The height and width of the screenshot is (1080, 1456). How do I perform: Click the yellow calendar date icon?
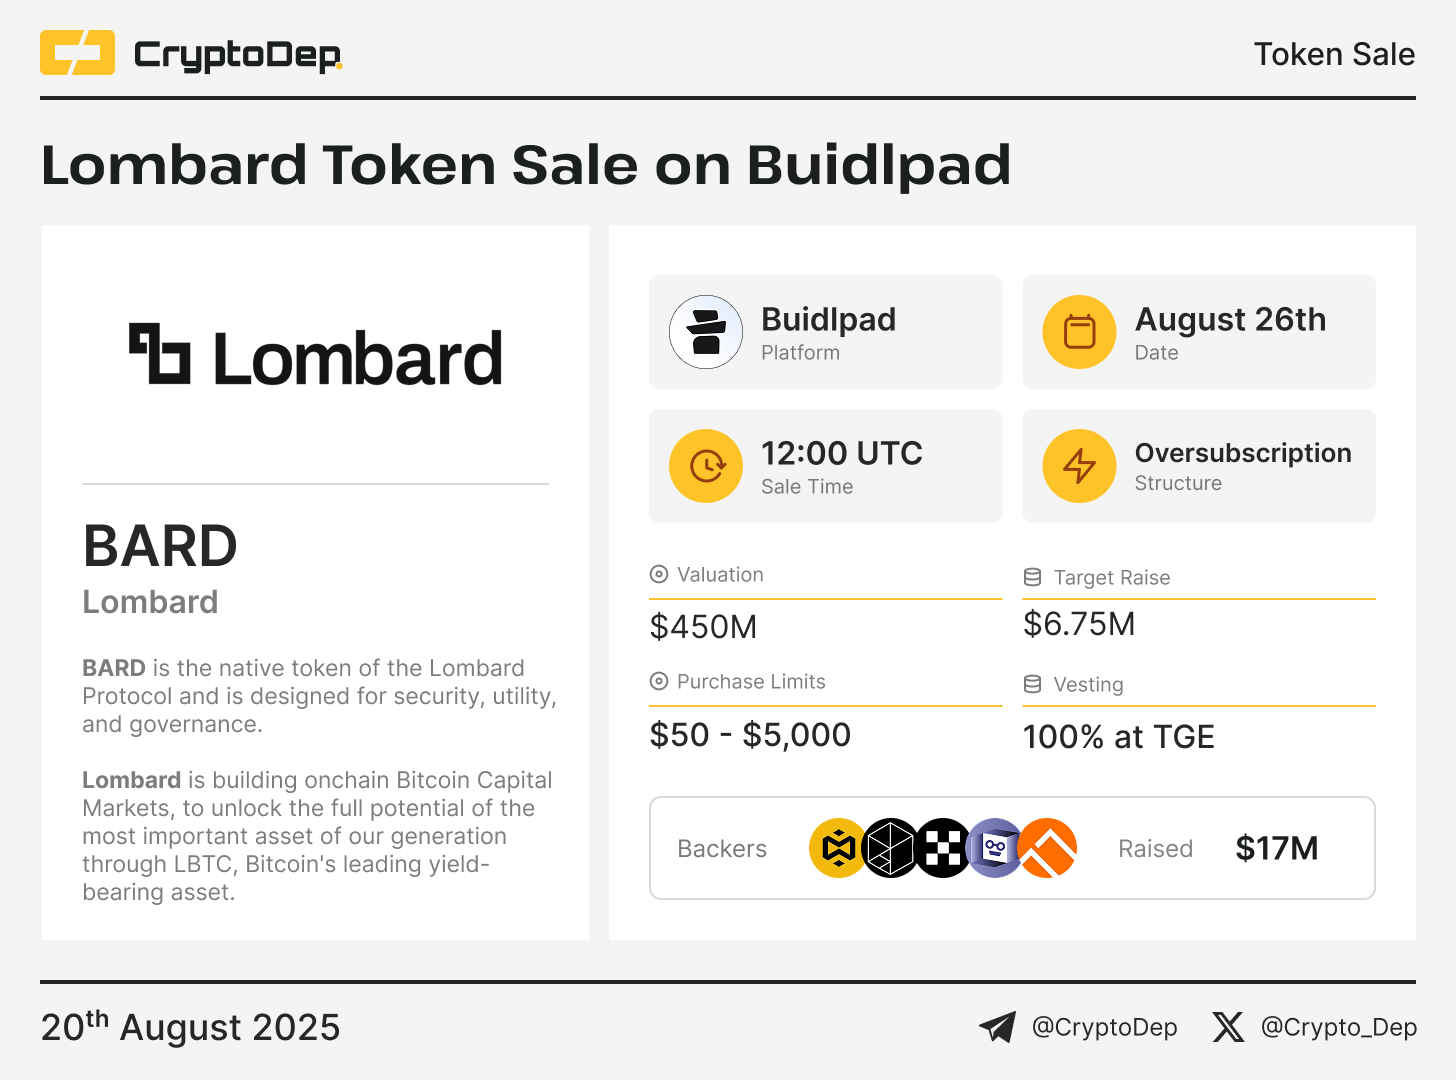[1080, 332]
